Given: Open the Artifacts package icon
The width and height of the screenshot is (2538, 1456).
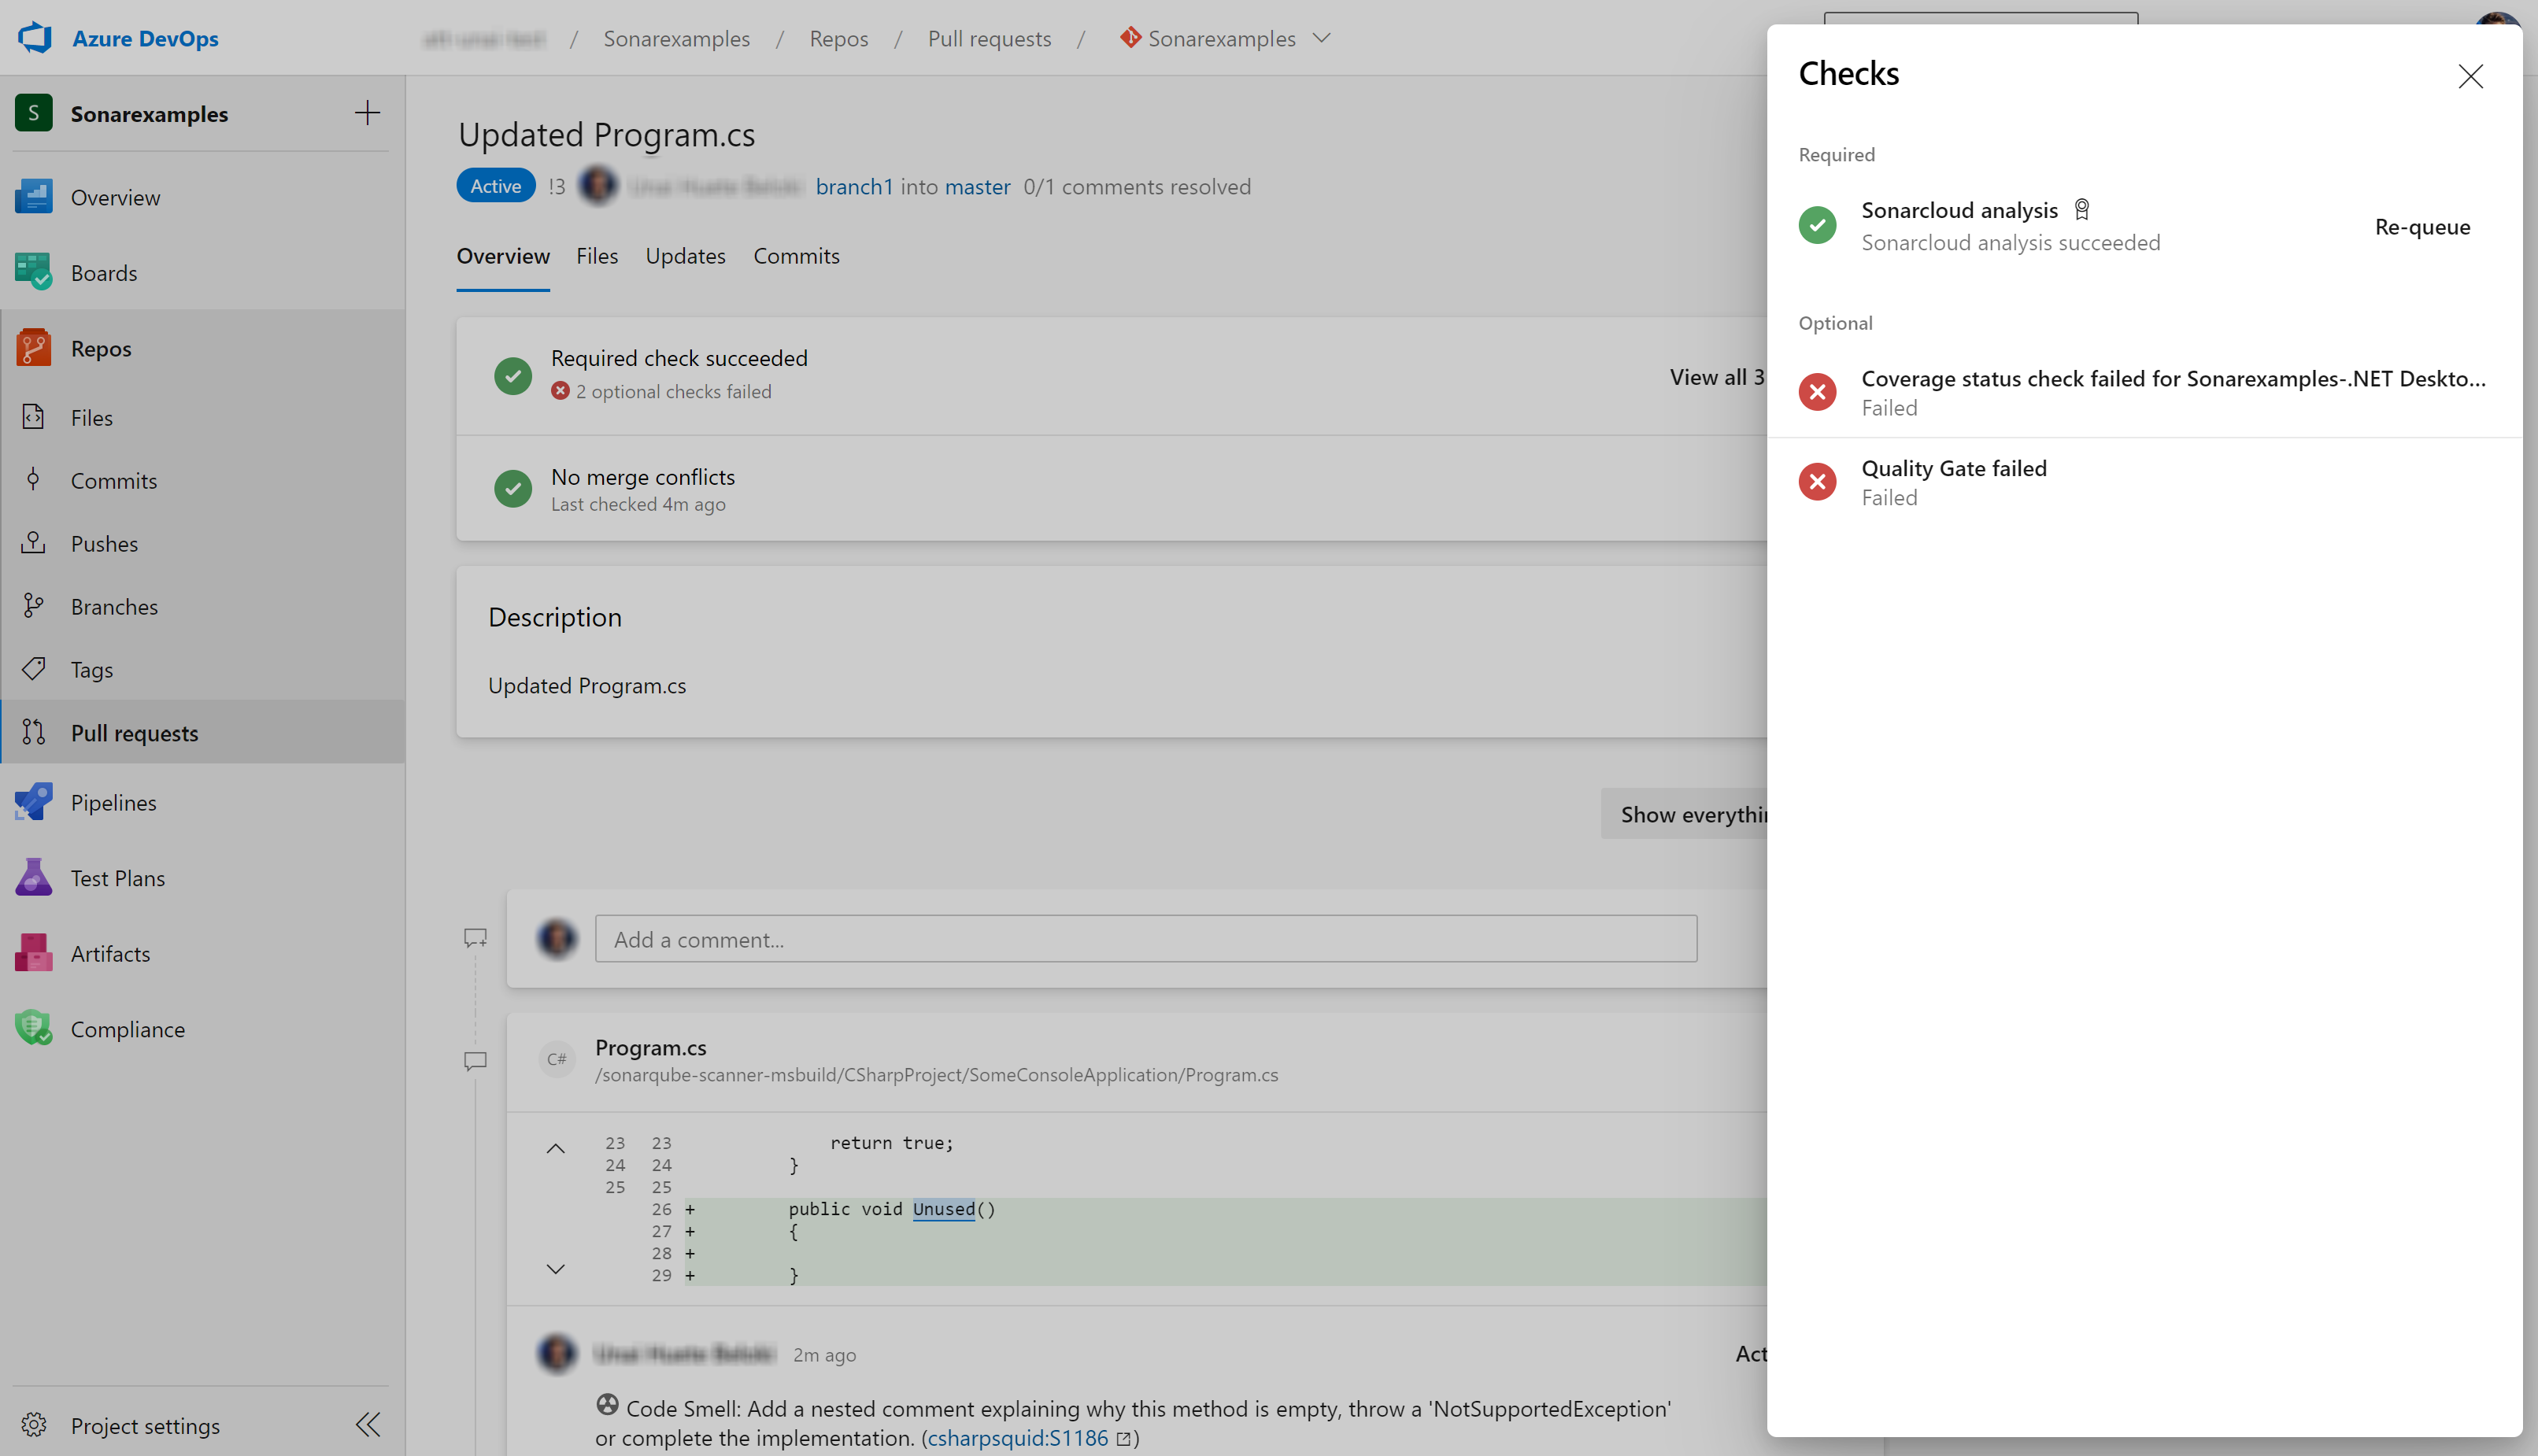Looking at the screenshot, I should (x=33, y=953).
